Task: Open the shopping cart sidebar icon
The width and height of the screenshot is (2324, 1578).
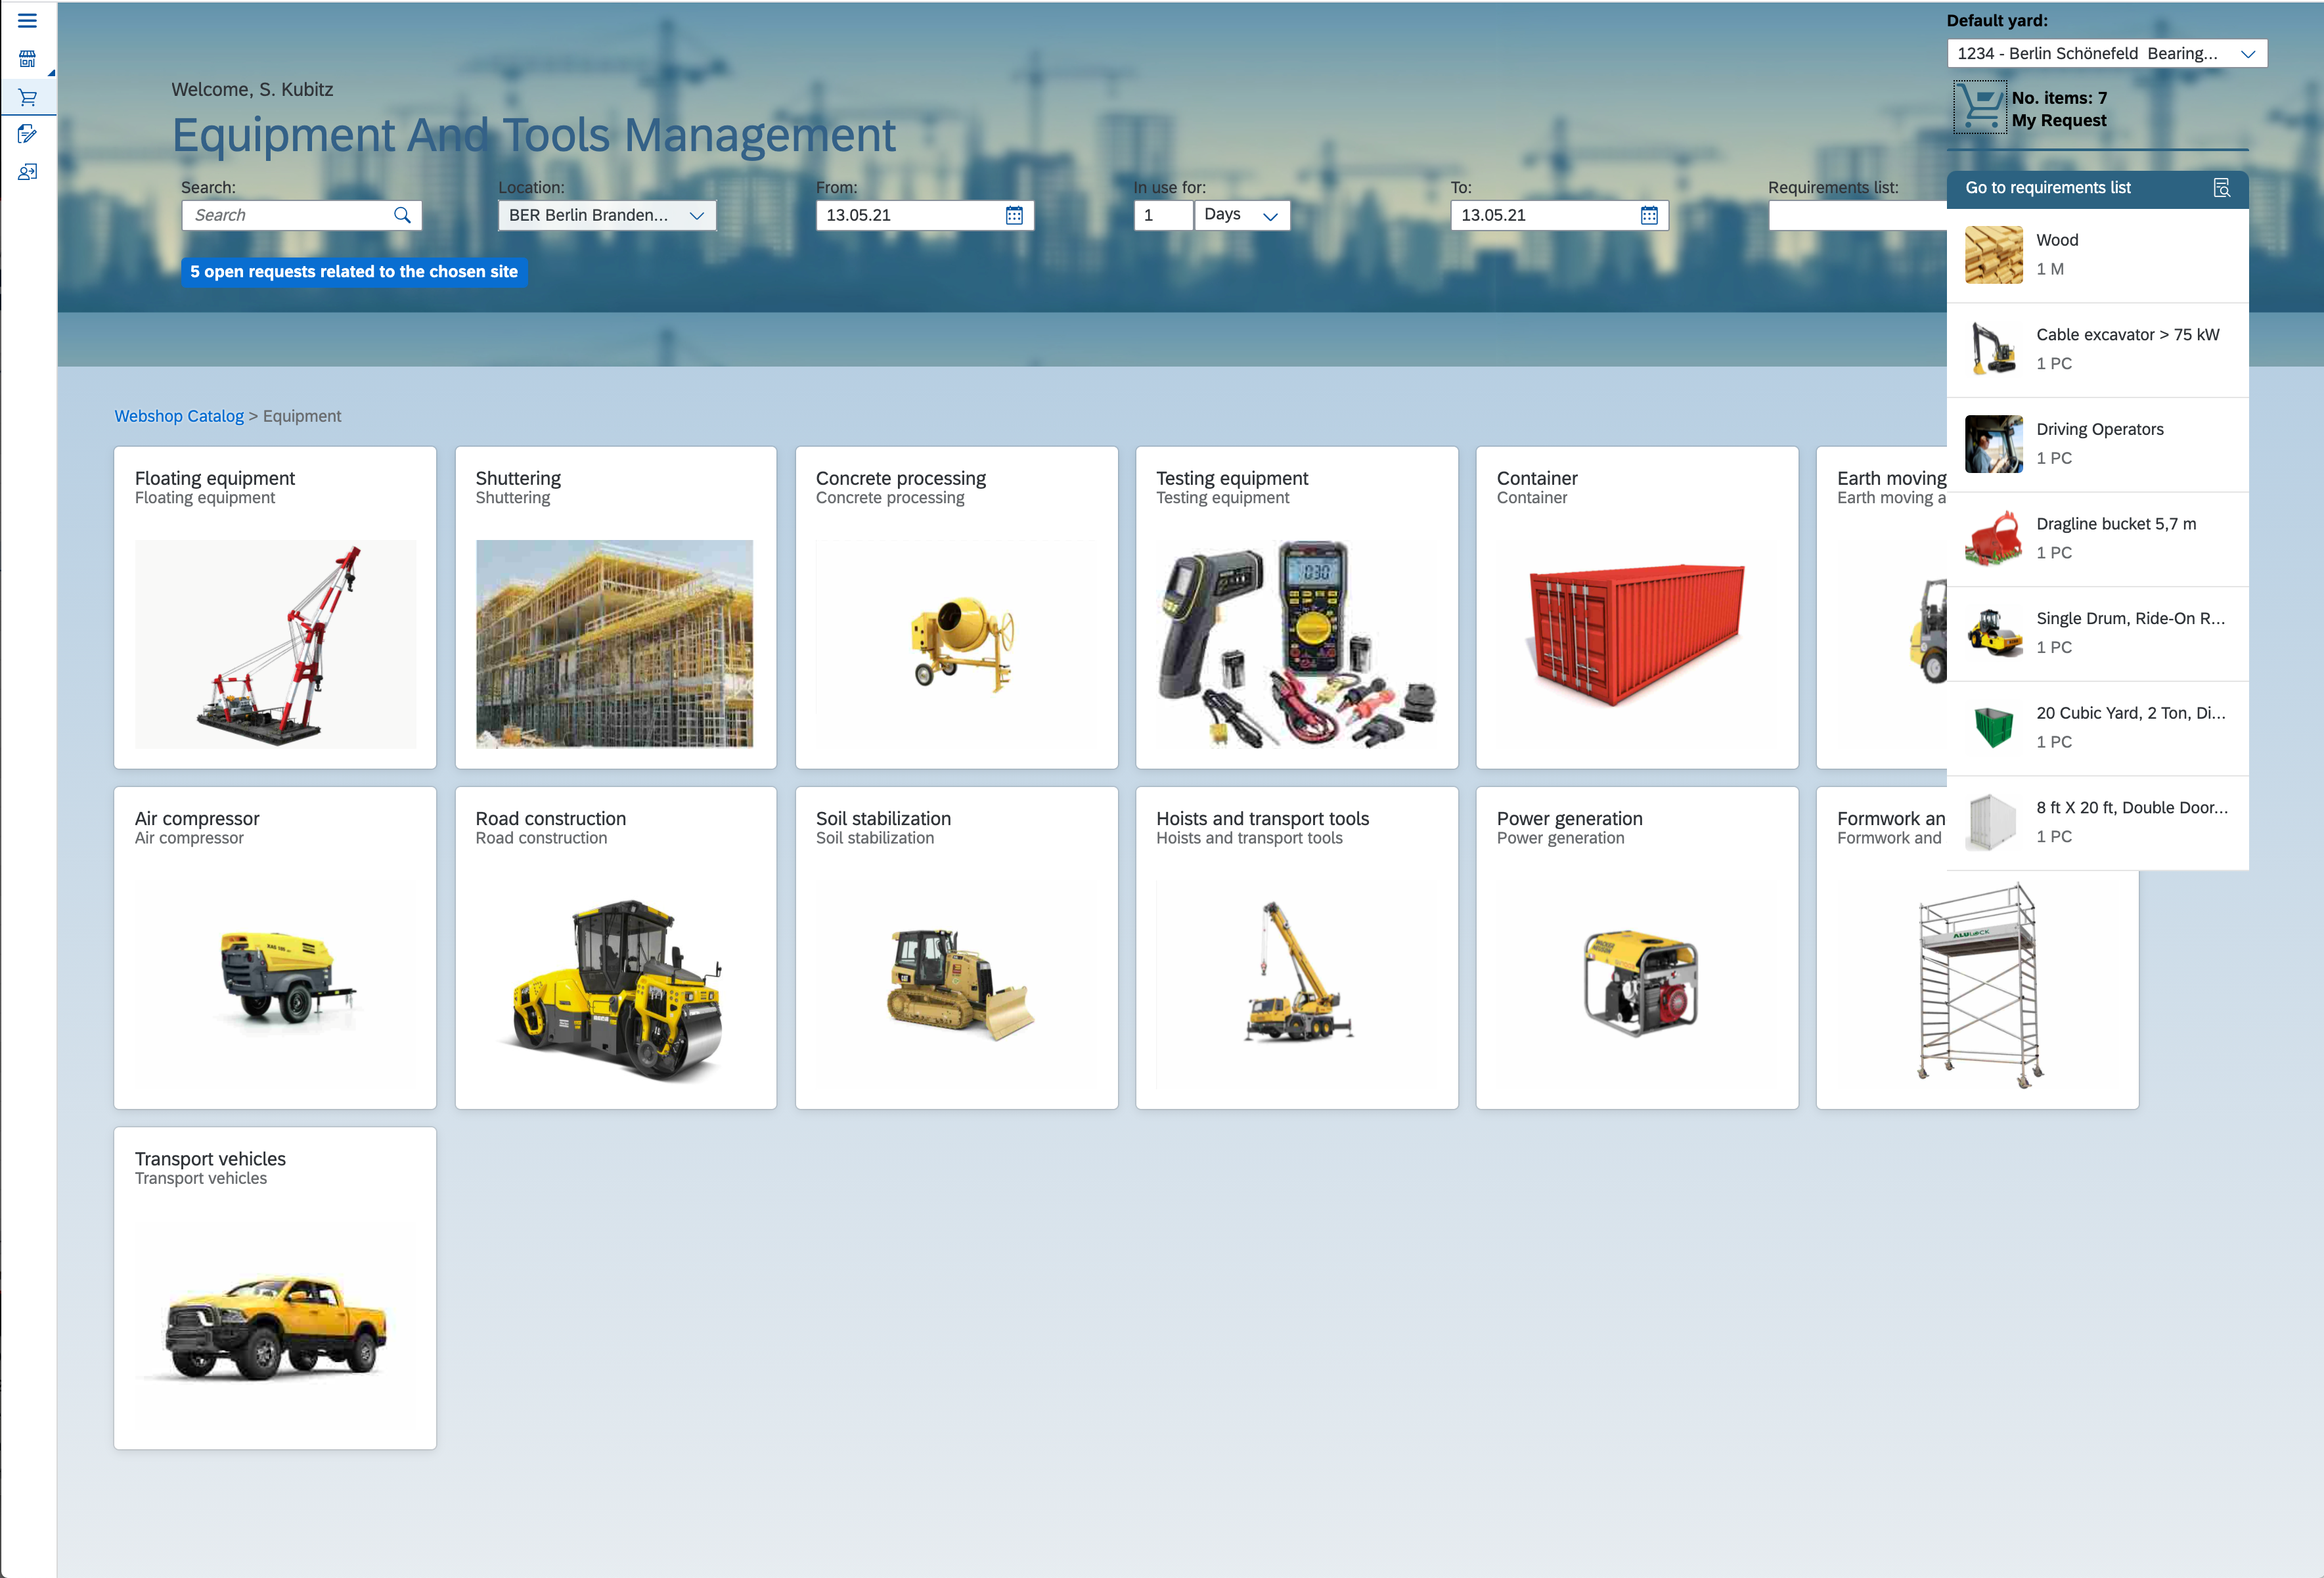Action: (27, 96)
